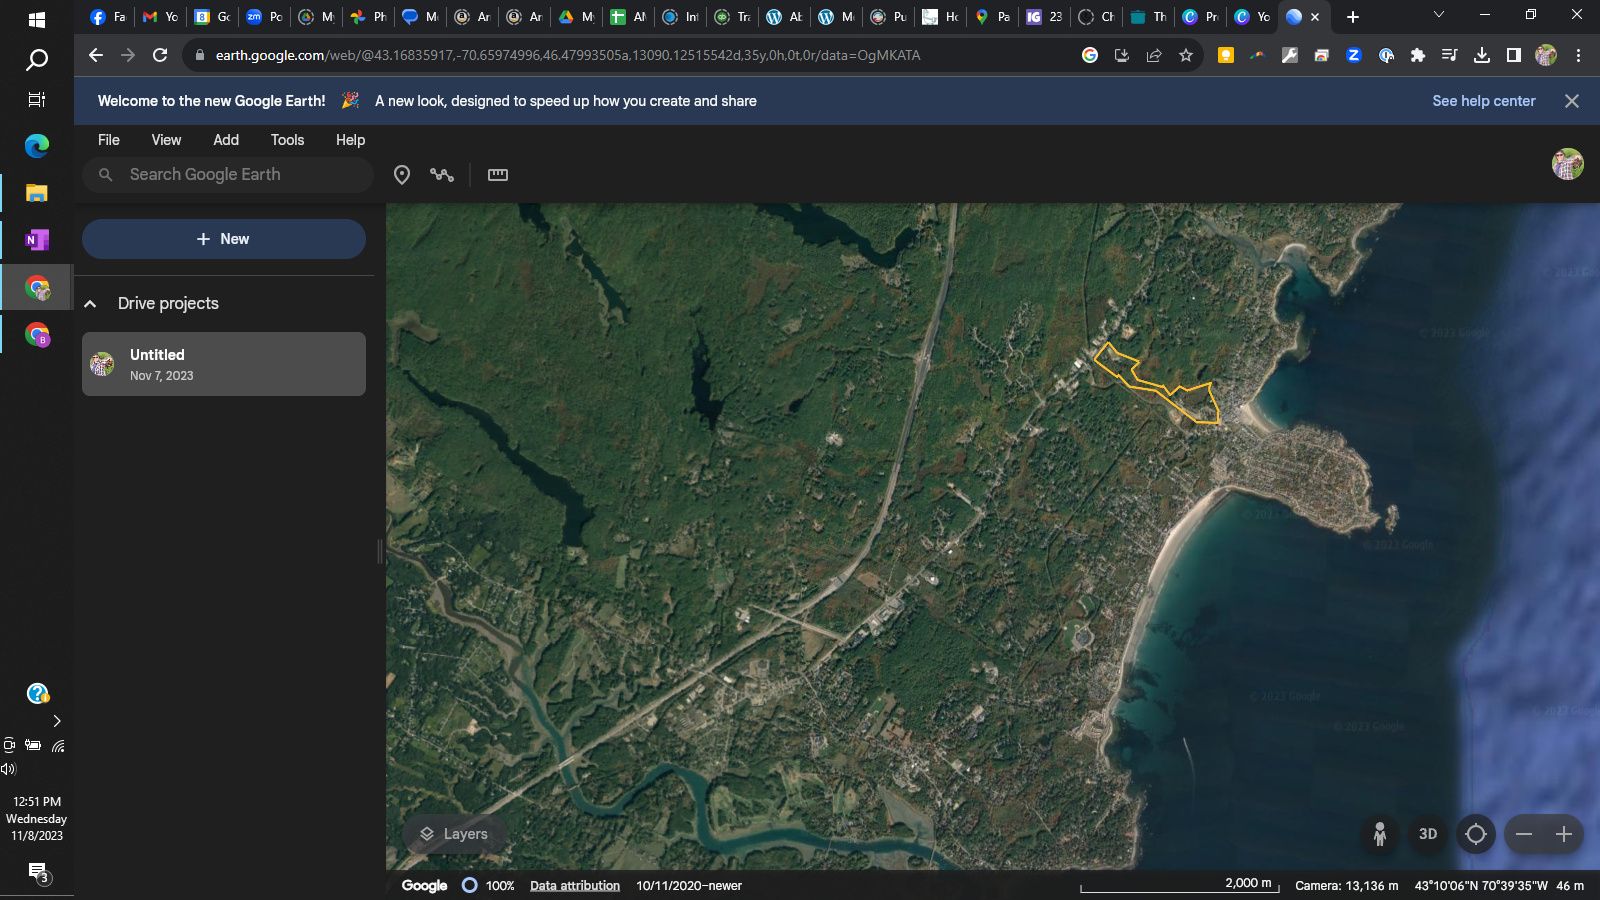1600x900 pixels.
Task: Open the Layers panel
Action: (x=454, y=834)
